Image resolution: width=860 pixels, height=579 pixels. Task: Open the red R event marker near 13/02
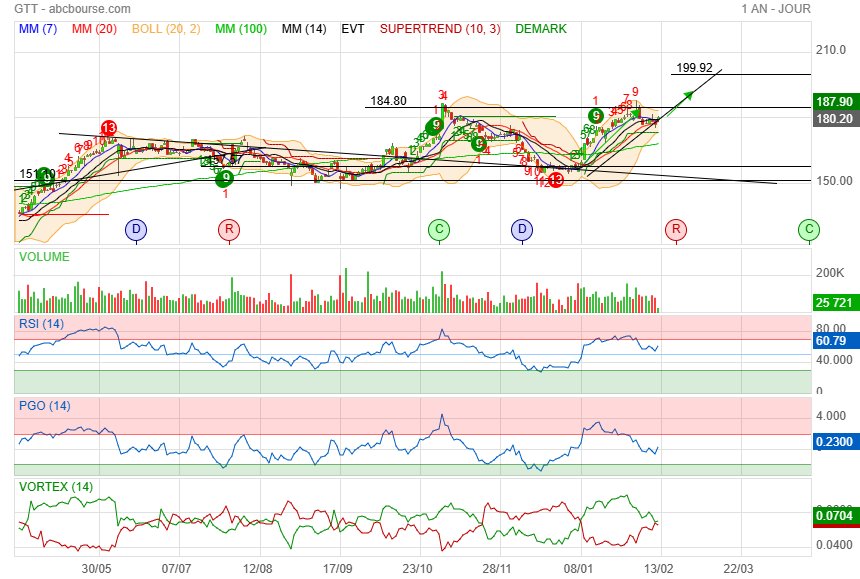pos(676,230)
